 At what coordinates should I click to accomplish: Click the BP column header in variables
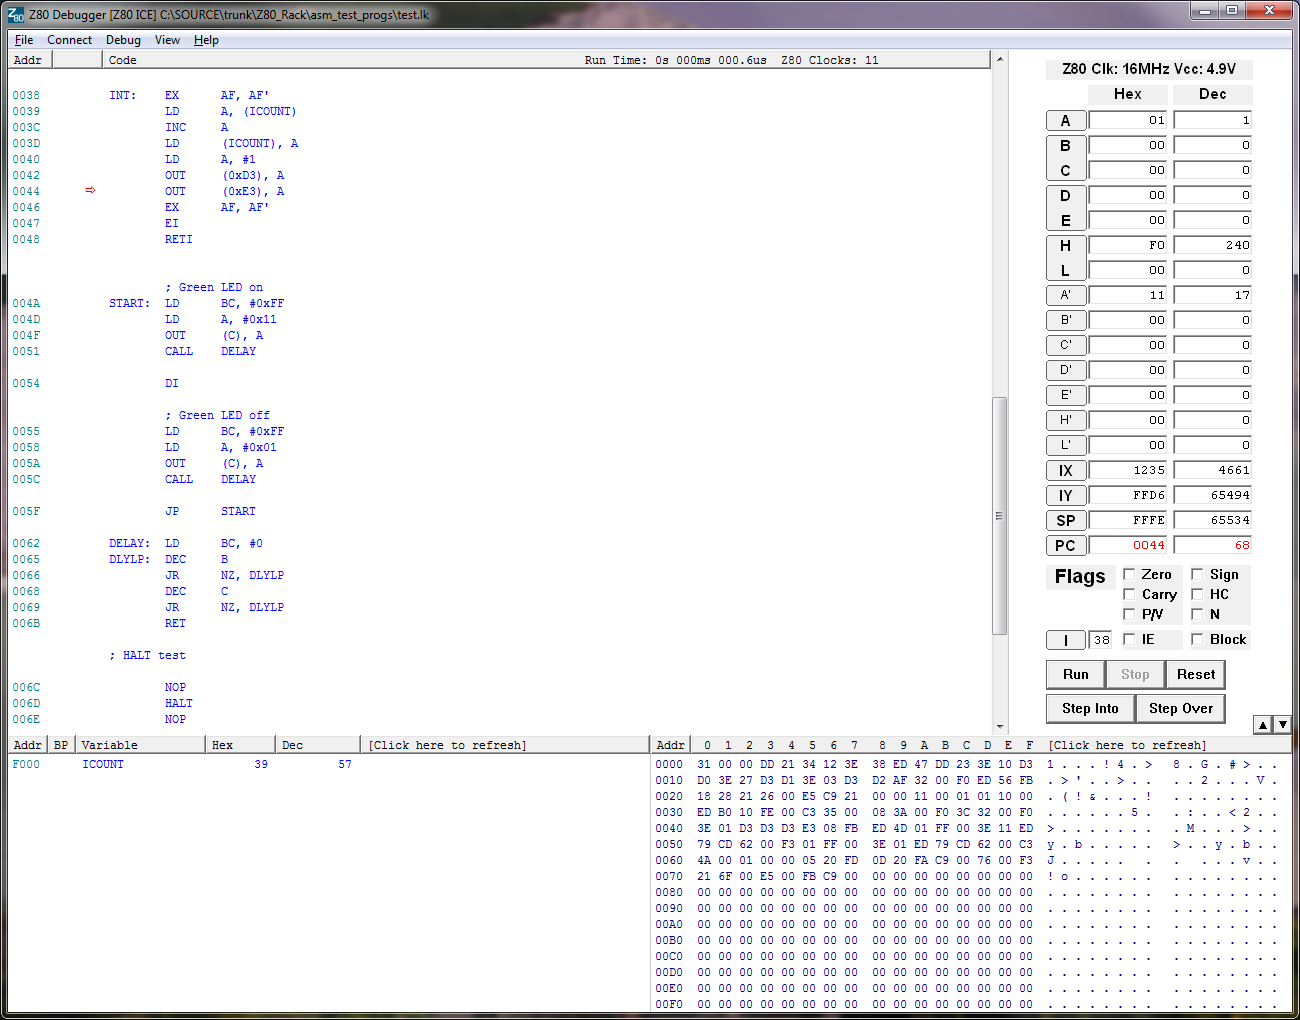(x=61, y=745)
